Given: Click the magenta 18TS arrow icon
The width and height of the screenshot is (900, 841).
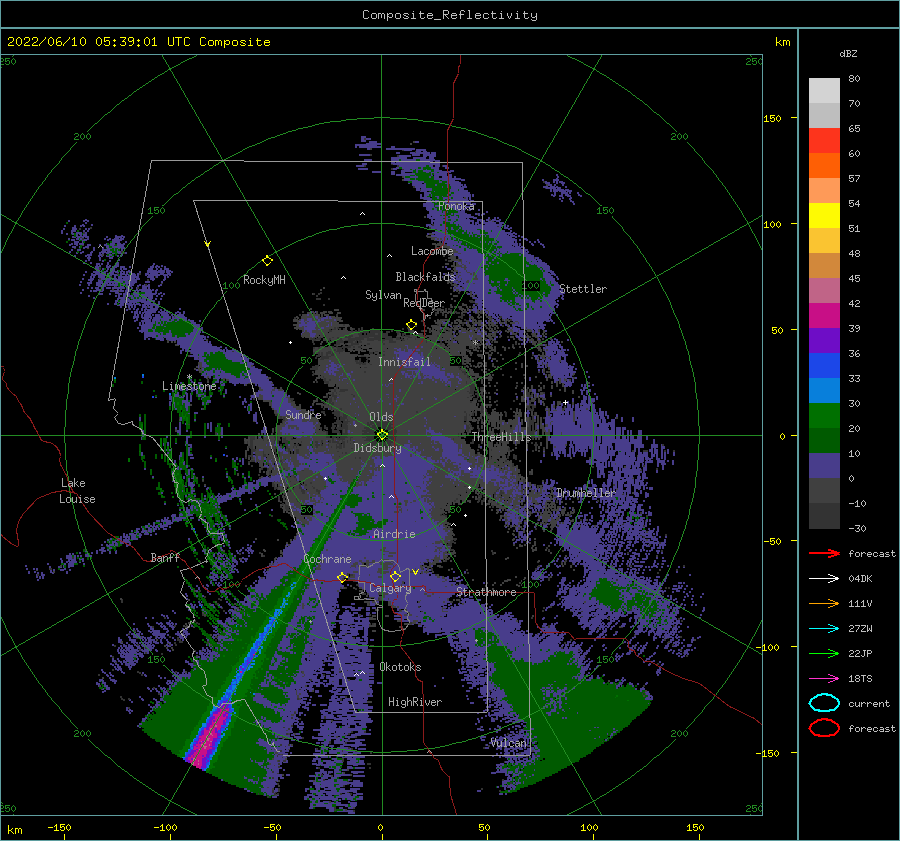Looking at the screenshot, I should click(824, 679).
